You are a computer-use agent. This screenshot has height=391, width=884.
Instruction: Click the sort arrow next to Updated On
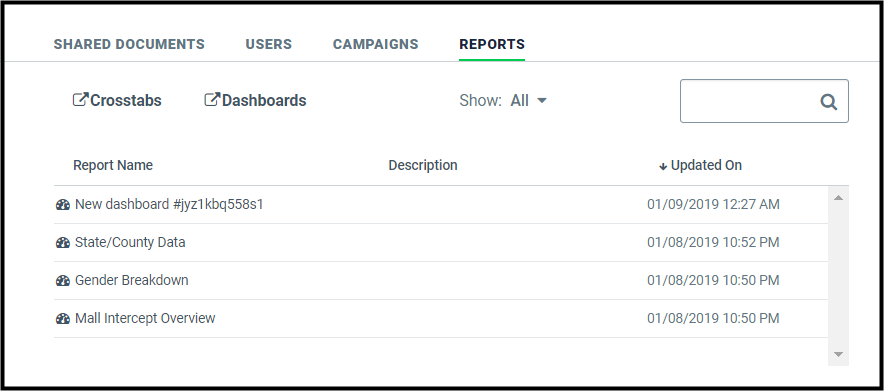click(663, 166)
